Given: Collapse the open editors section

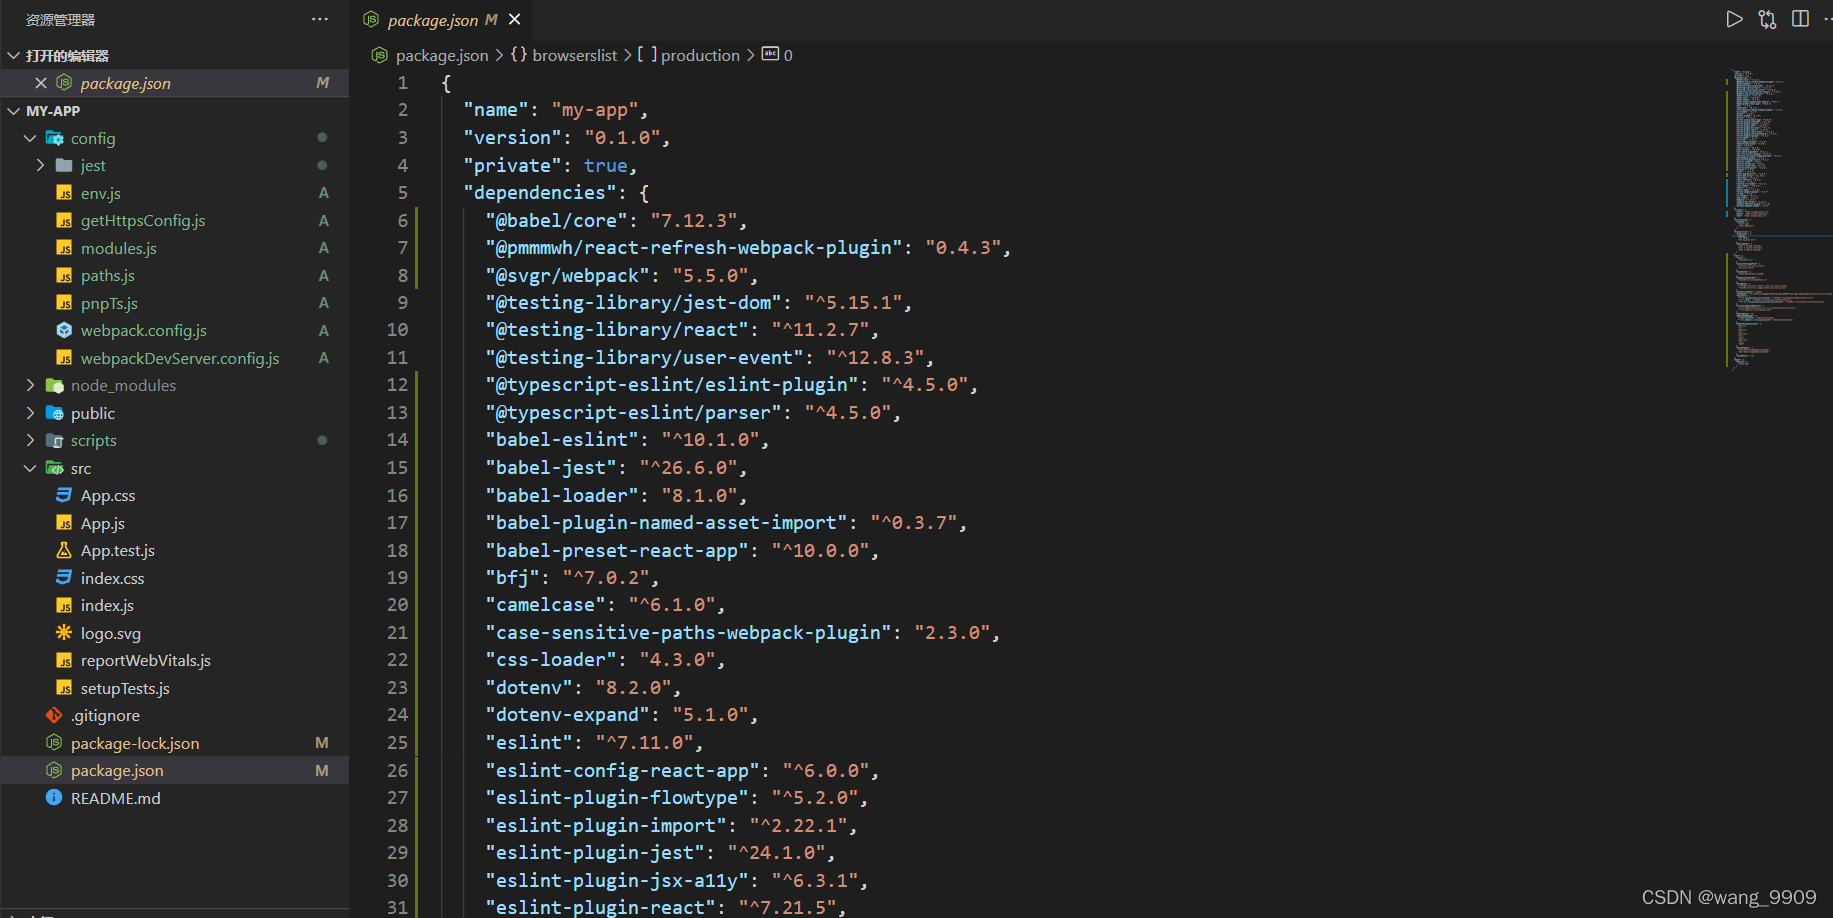Looking at the screenshot, I should click(x=14, y=56).
